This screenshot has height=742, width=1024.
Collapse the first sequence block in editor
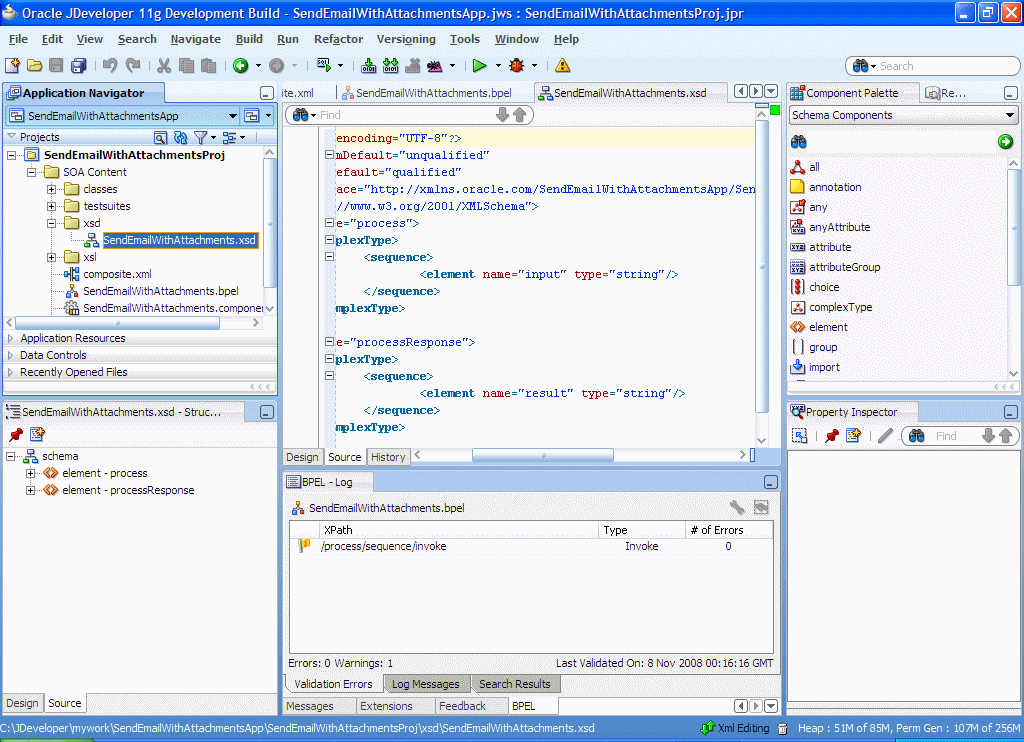[330, 257]
